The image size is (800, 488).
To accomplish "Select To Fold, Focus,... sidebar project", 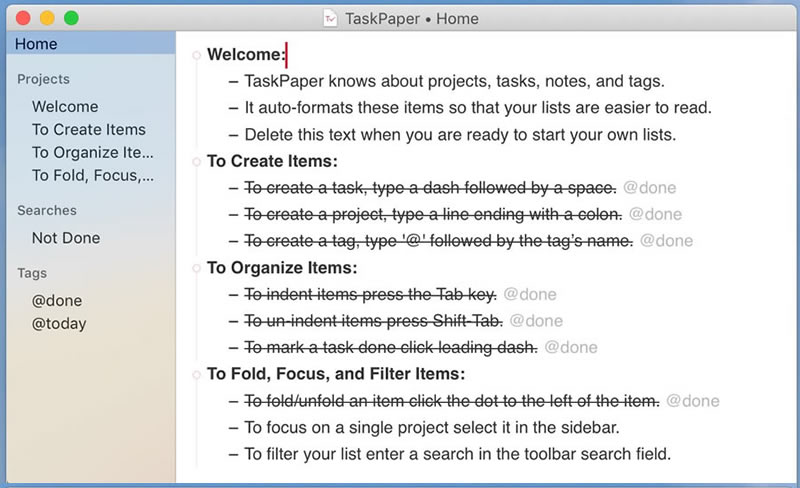I will pos(92,176).
